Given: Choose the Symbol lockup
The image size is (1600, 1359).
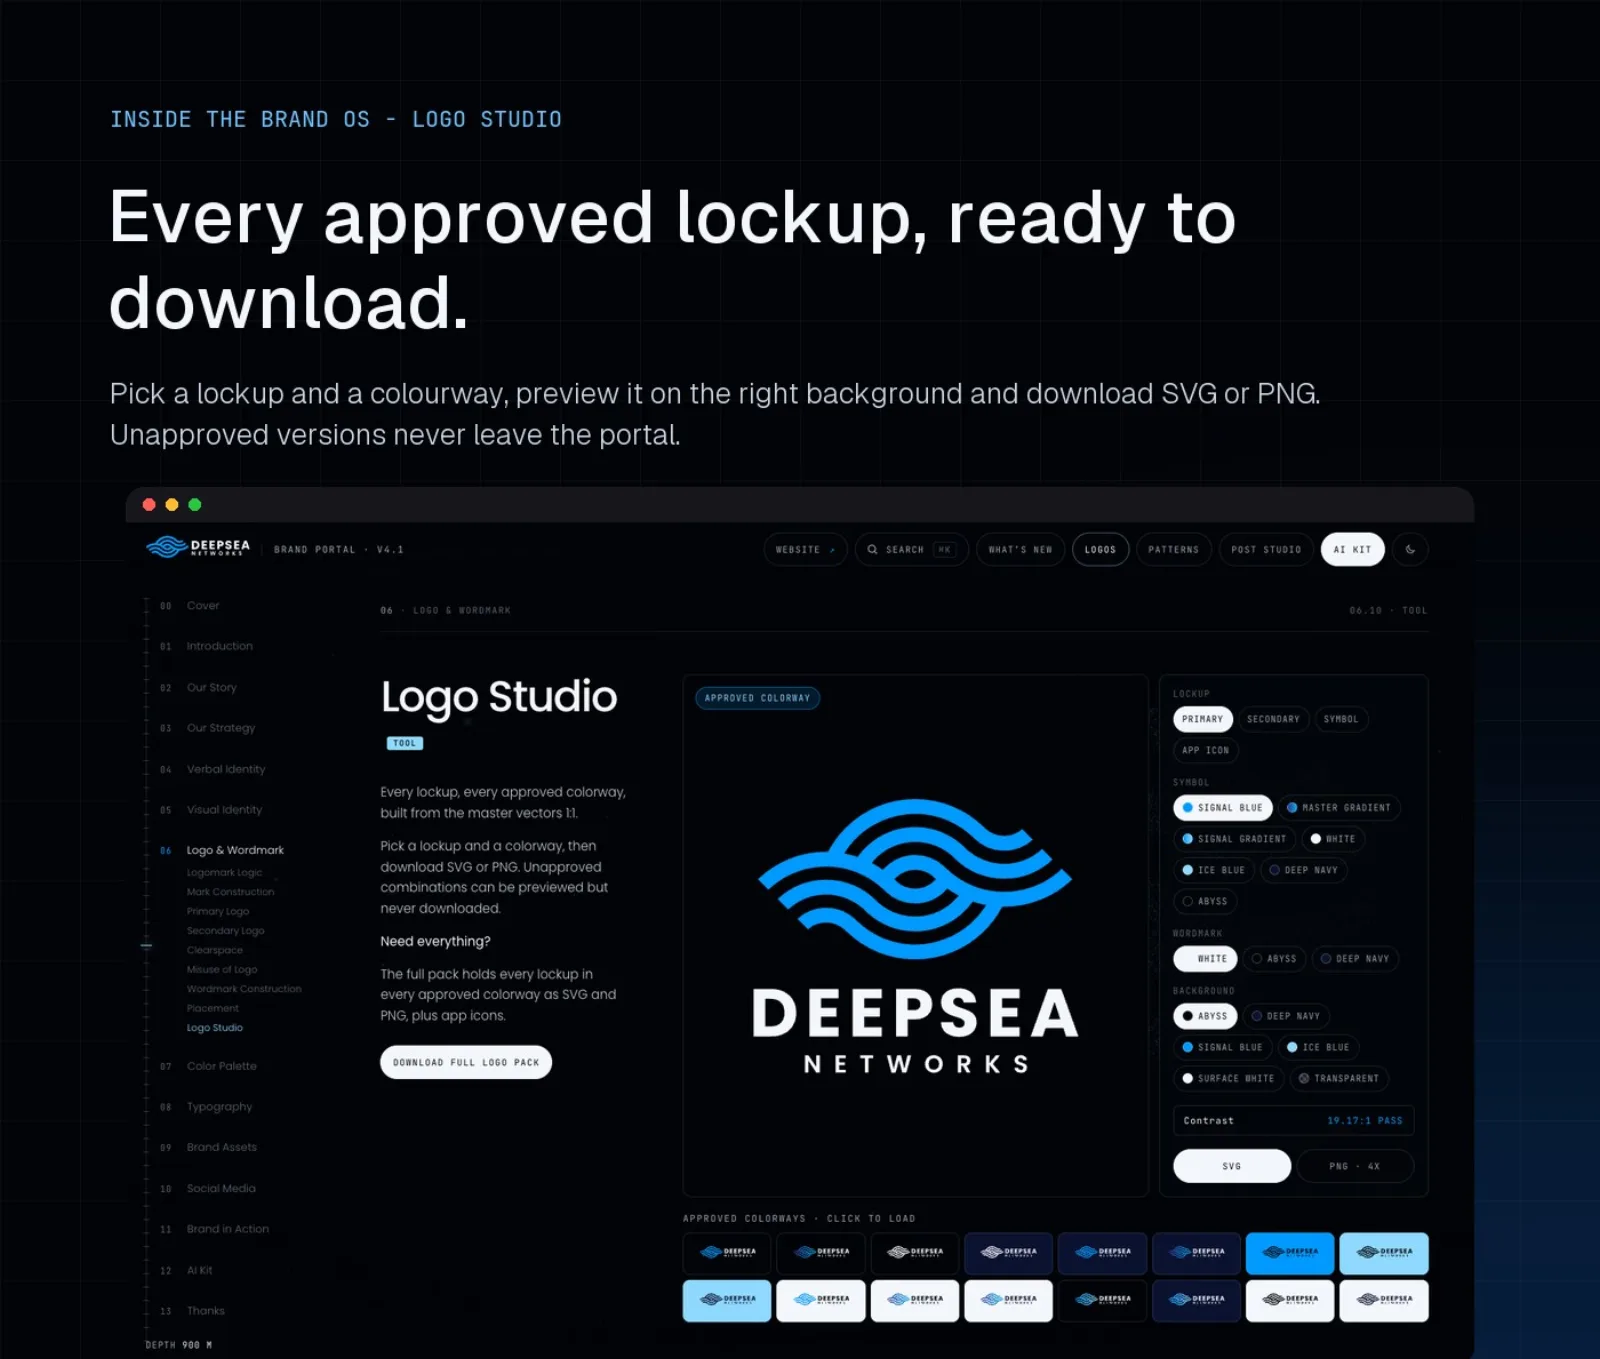Looking at the screenshot, I should pyautogui.click(x=1341, y=719).
